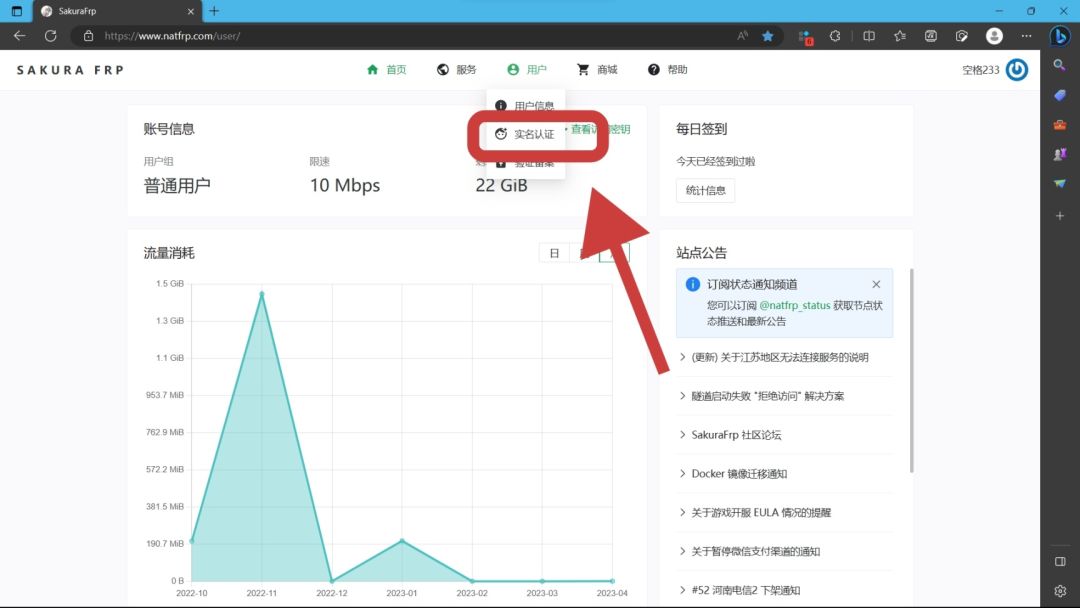Open the tab actions menu icon
This screenshot has height=608, width=1080.
17,11
